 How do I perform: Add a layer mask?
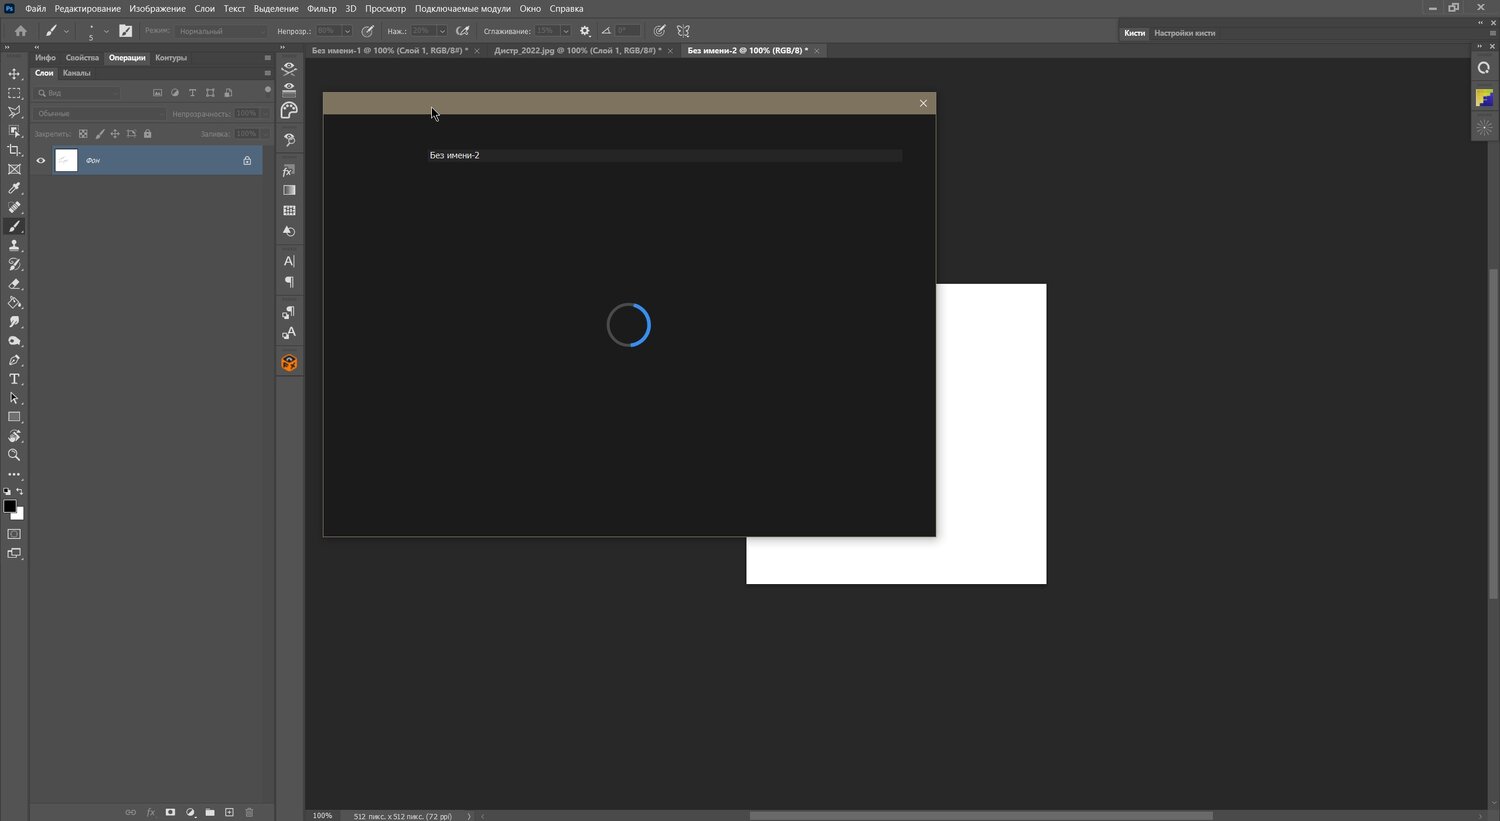pos(170,812)
